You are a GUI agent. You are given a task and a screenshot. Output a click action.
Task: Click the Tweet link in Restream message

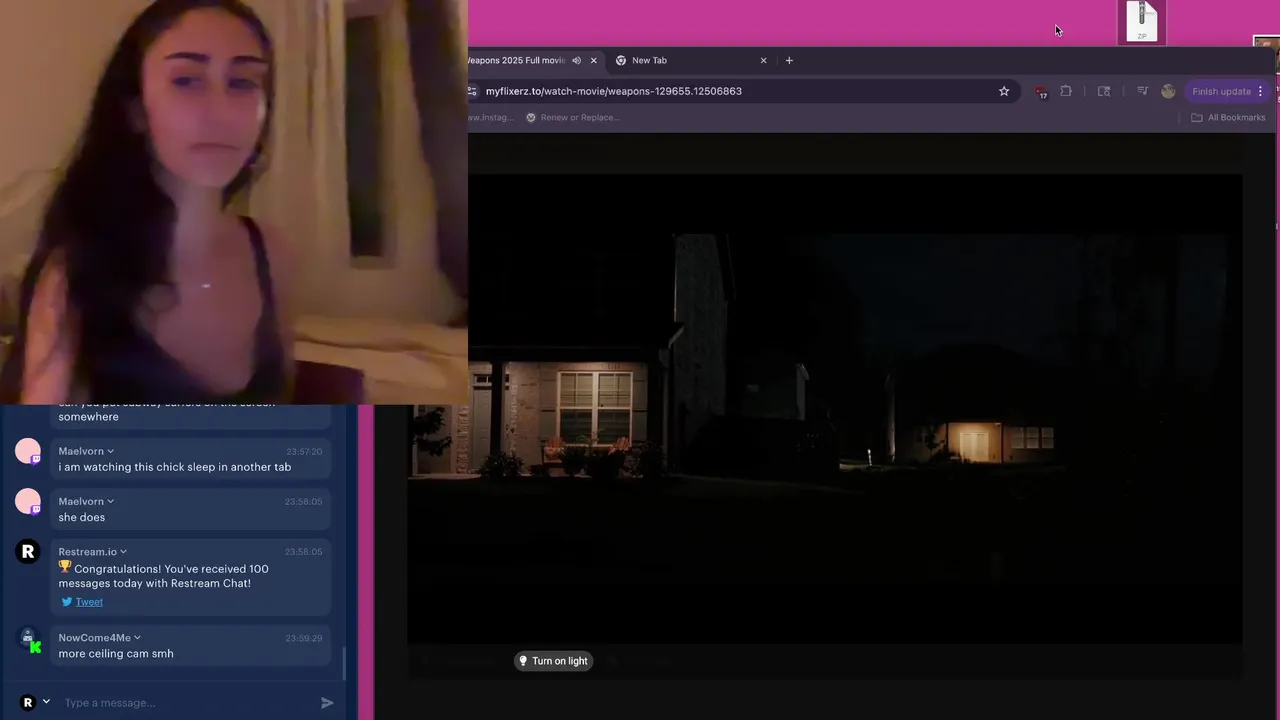(x=89, y=602)
